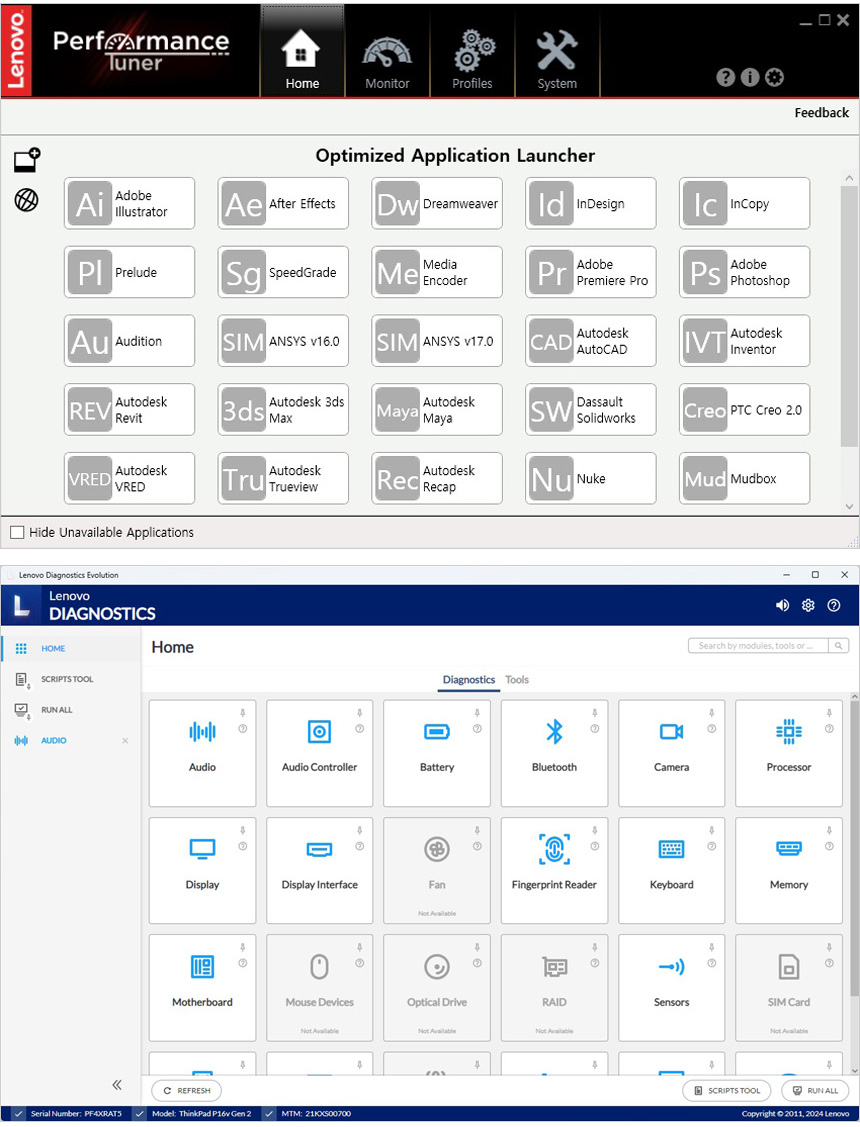Click the launcher scrollbar up arrow
860x1127 pixels.
click(849, 178)
